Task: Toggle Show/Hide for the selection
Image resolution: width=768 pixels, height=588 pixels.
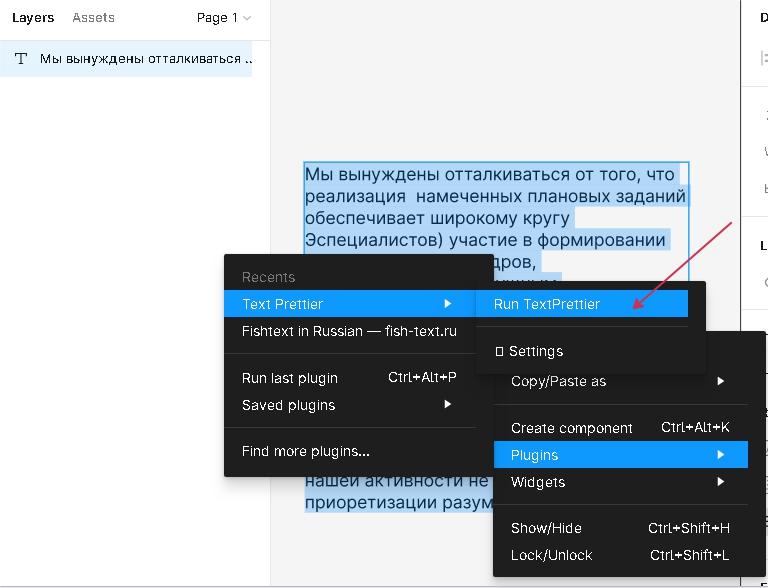Action: (x=546, y=528)
